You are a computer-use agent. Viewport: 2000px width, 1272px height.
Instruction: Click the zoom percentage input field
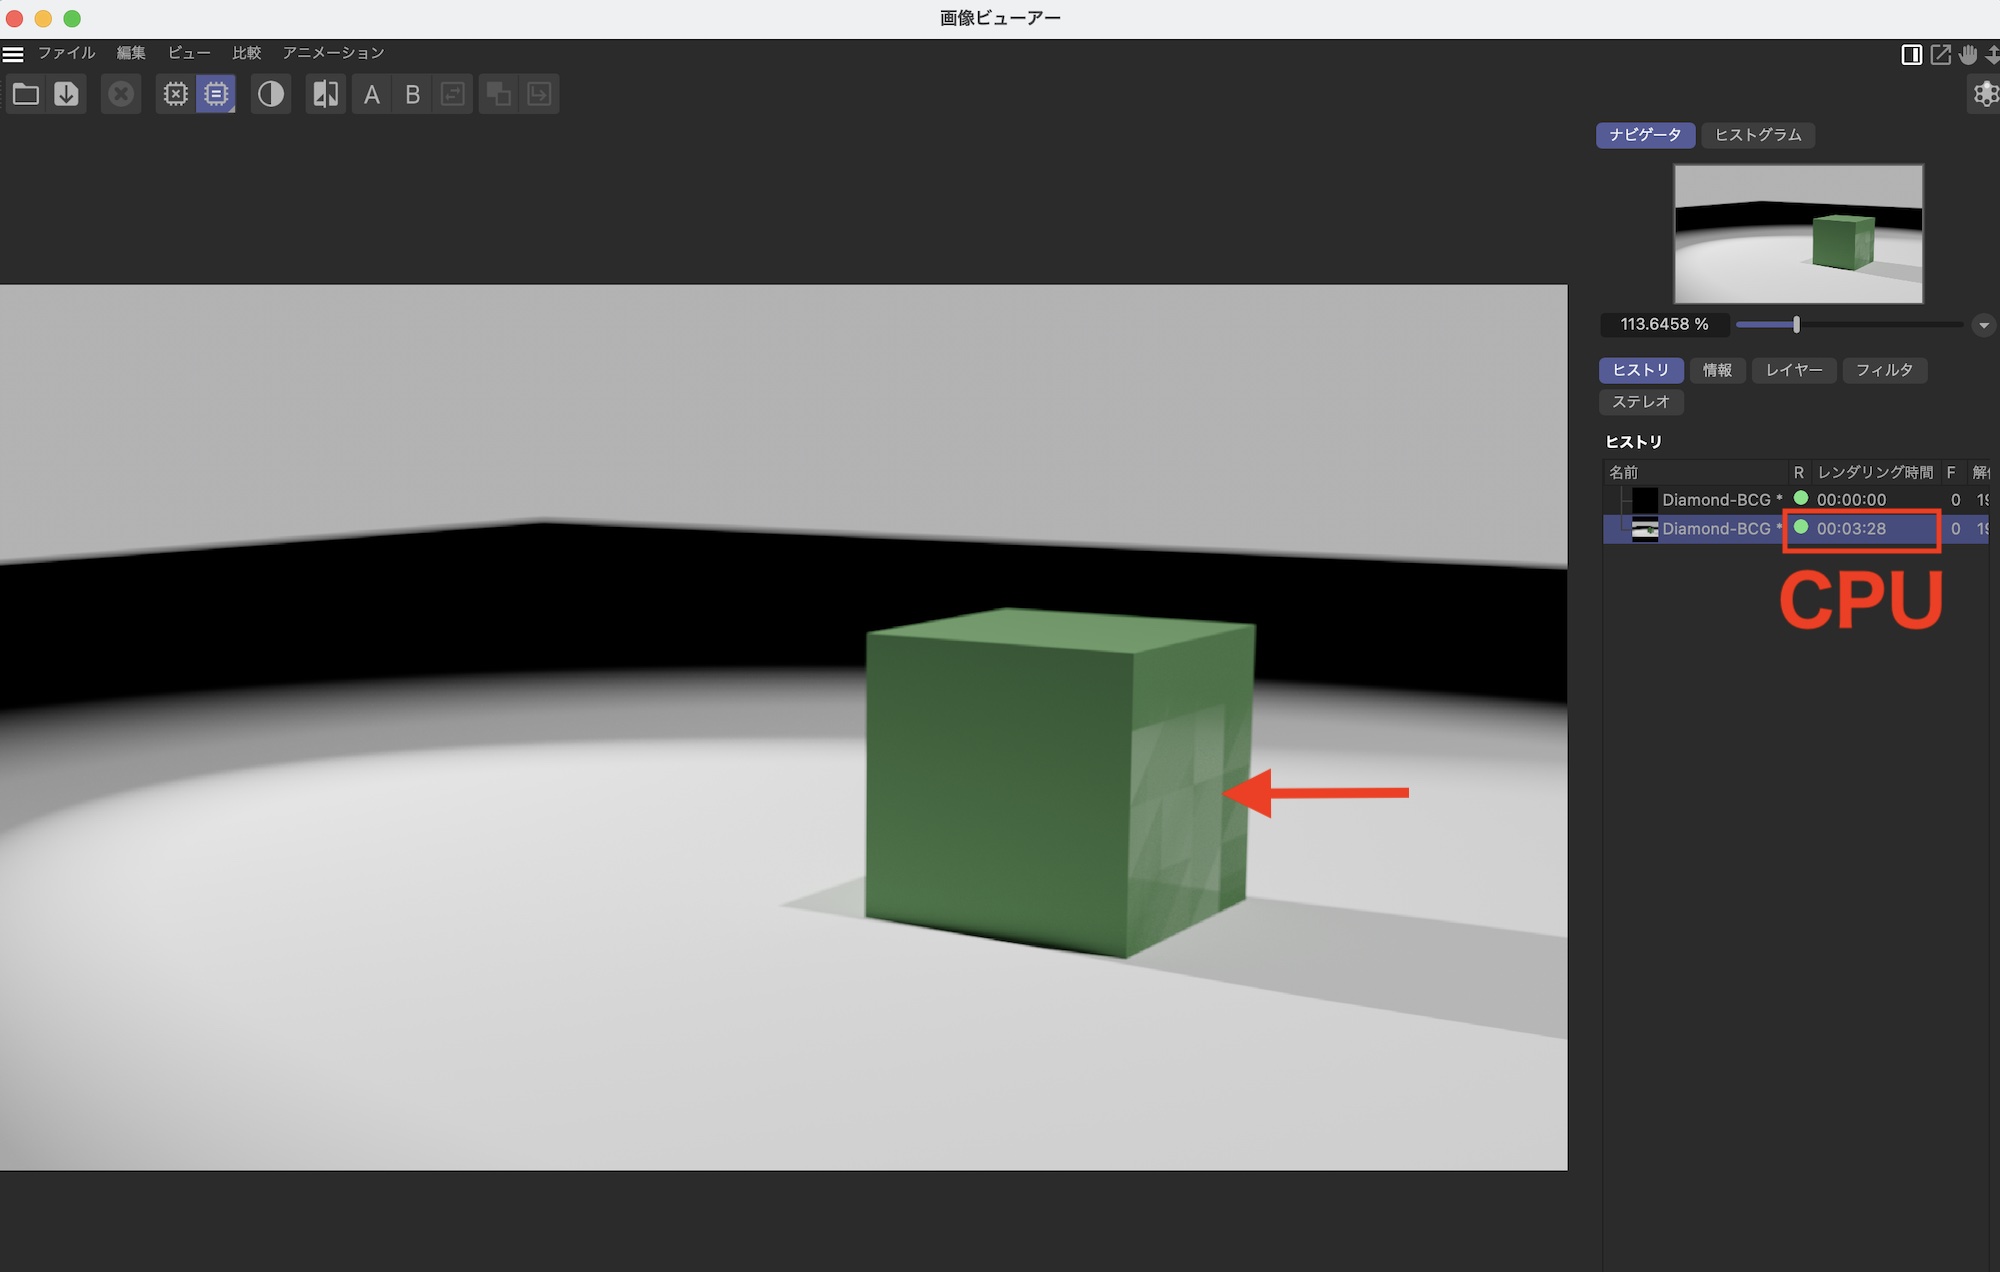(x=1664, y=325)
